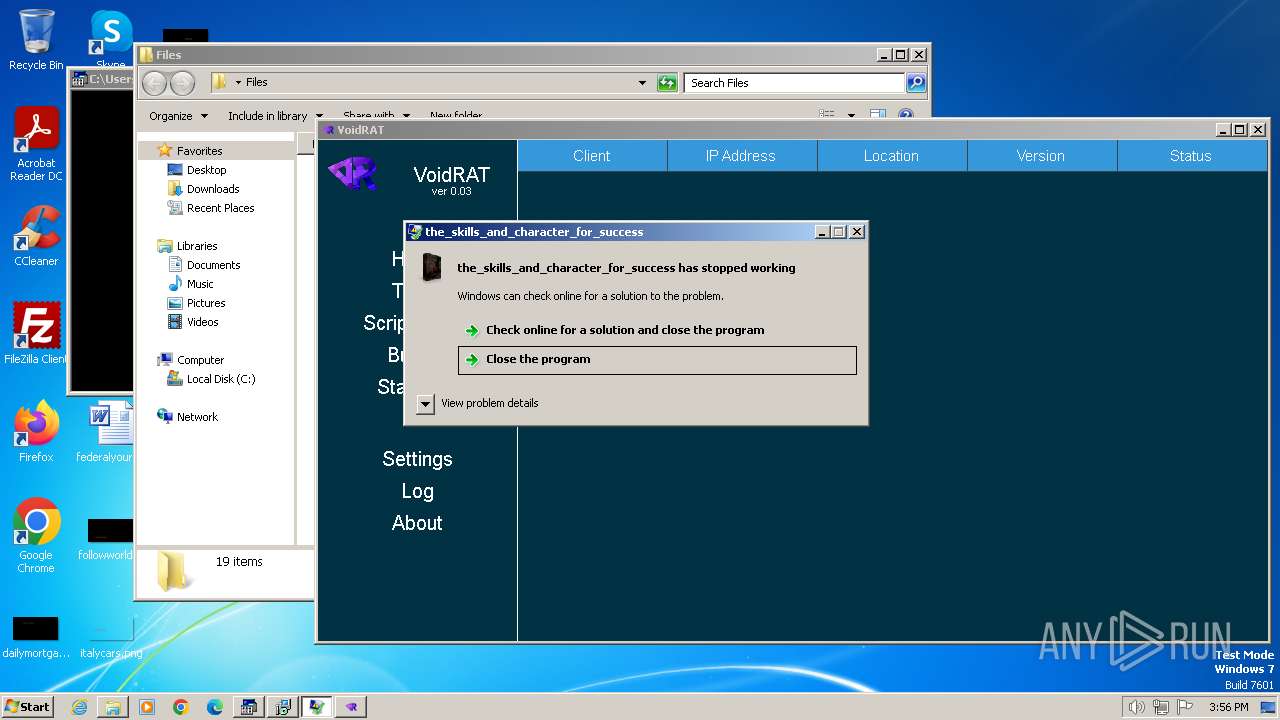Image resolution: width=1280 pixels, height=720 pixels.
Task: Open Acrobat Reader DC desktop shortcut
Action: click(x=36, y=143)
